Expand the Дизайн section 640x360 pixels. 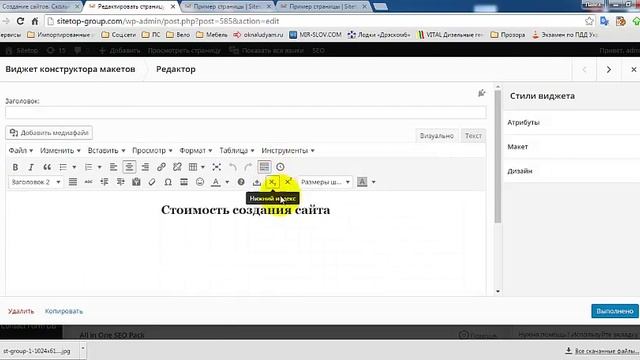point(571,171)
